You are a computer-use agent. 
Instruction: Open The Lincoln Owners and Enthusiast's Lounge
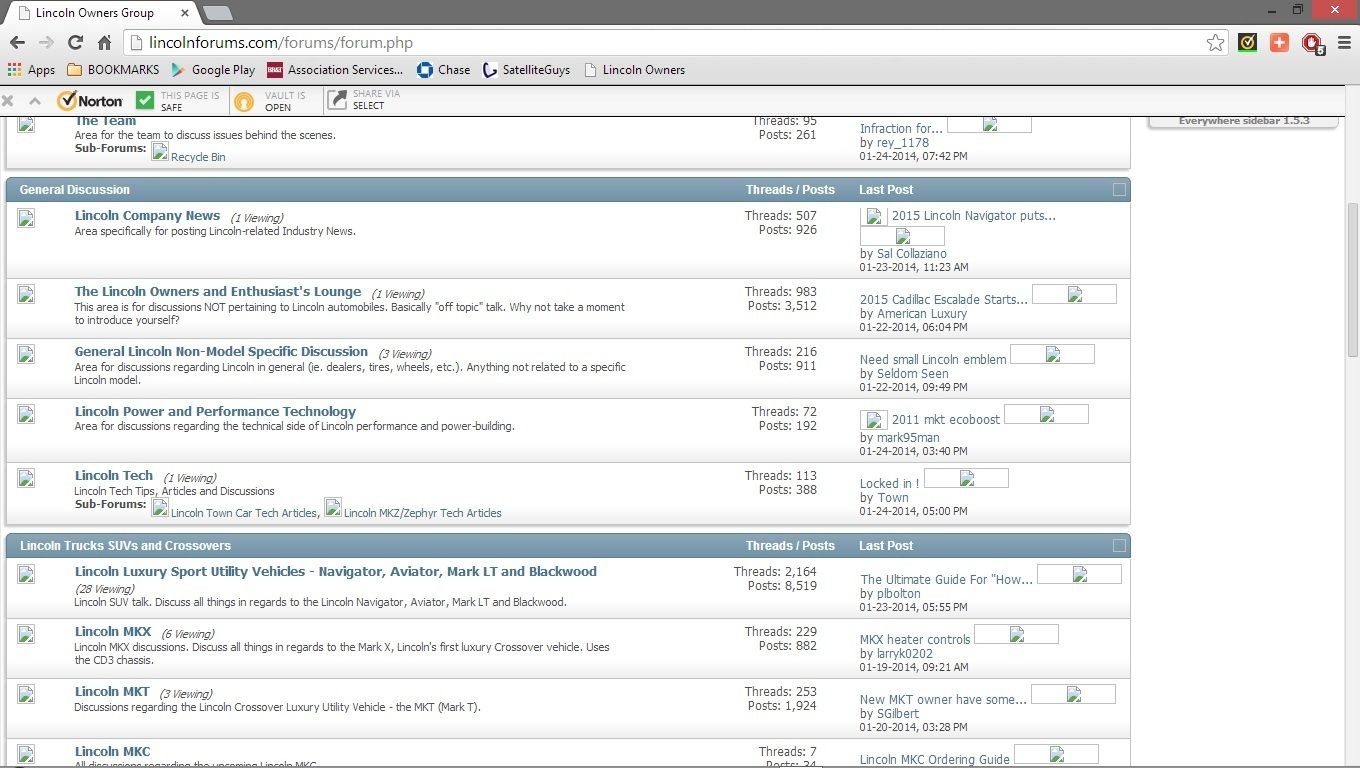218,291
